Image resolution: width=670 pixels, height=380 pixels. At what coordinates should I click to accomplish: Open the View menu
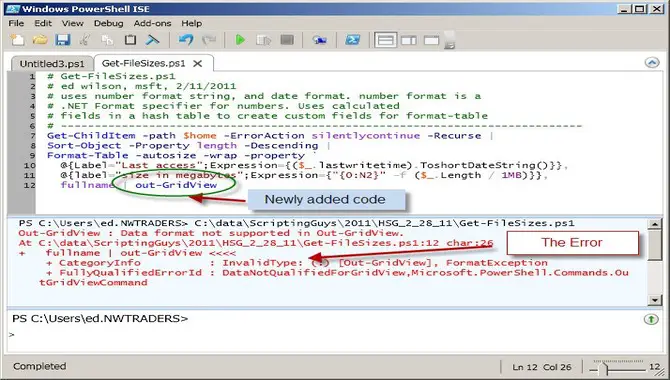click(x=73, y=23)
